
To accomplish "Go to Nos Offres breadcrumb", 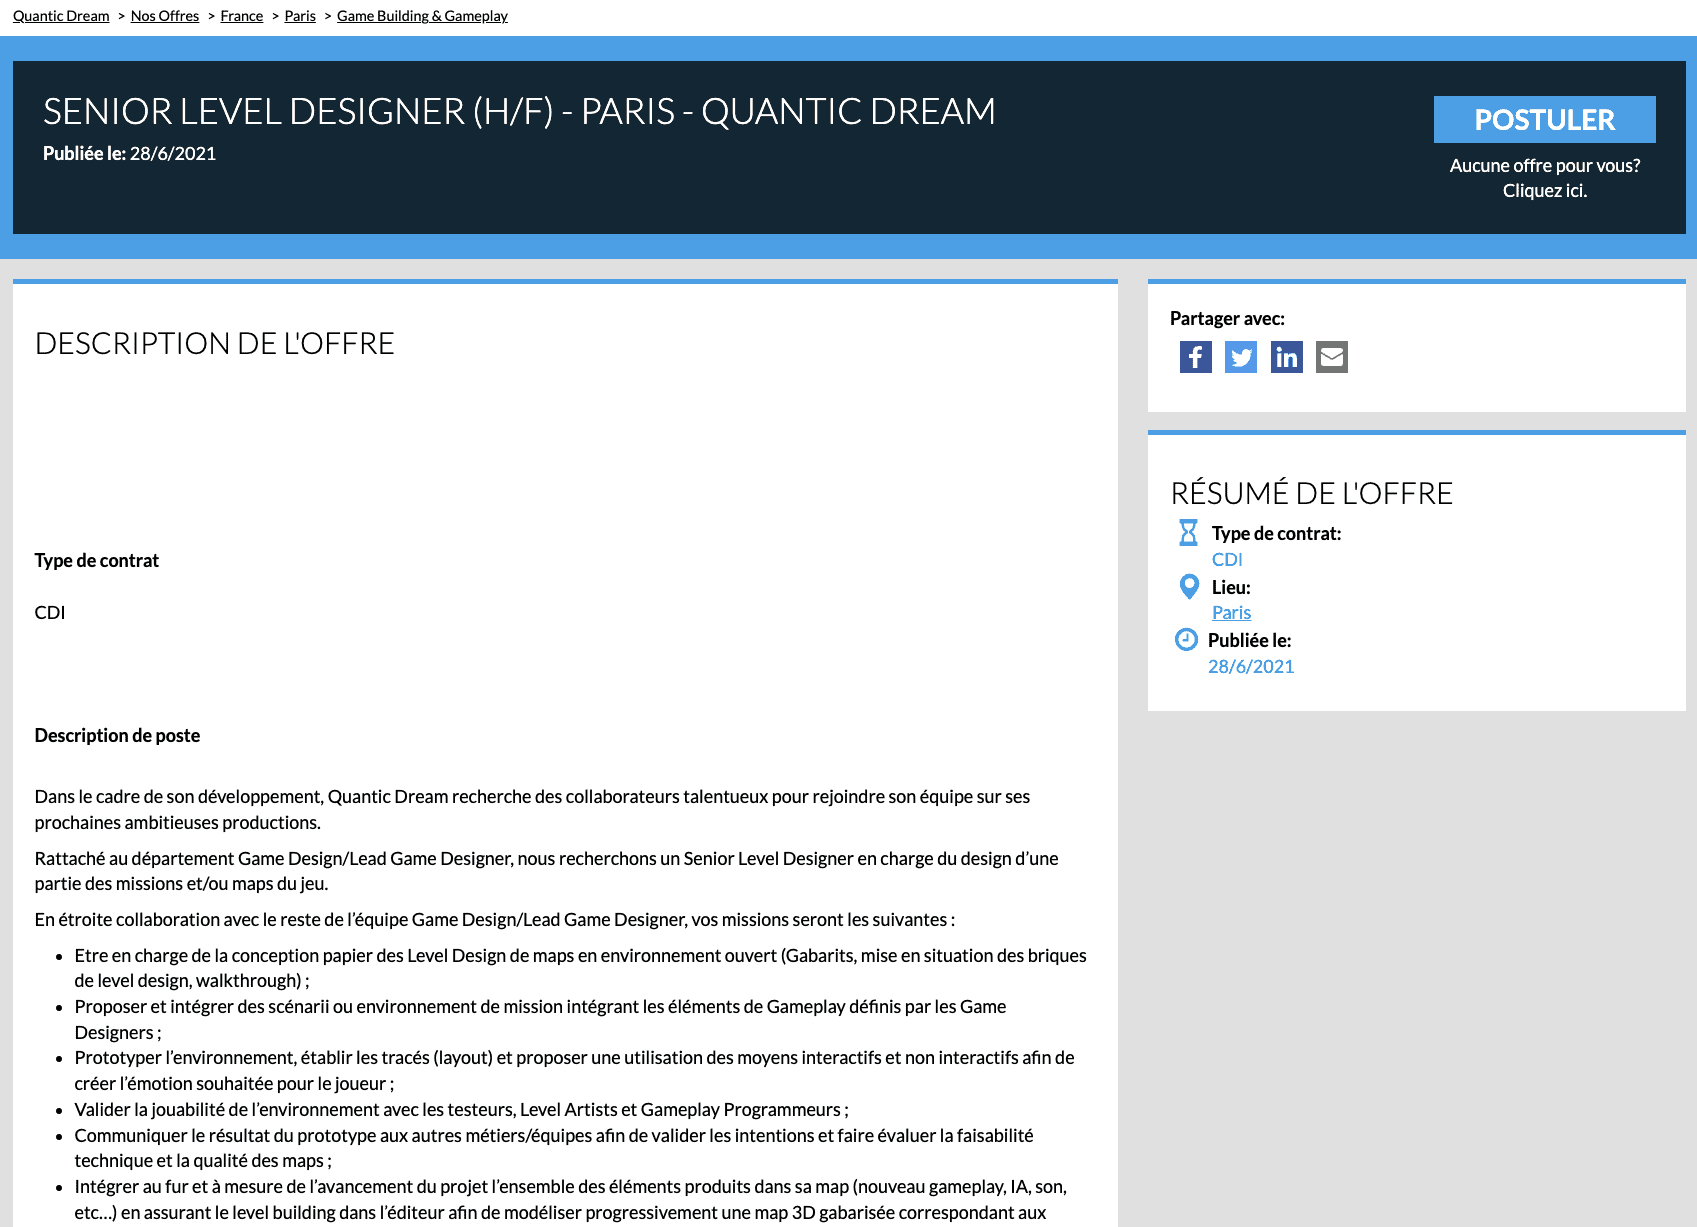I will click(x=165, y=16).
